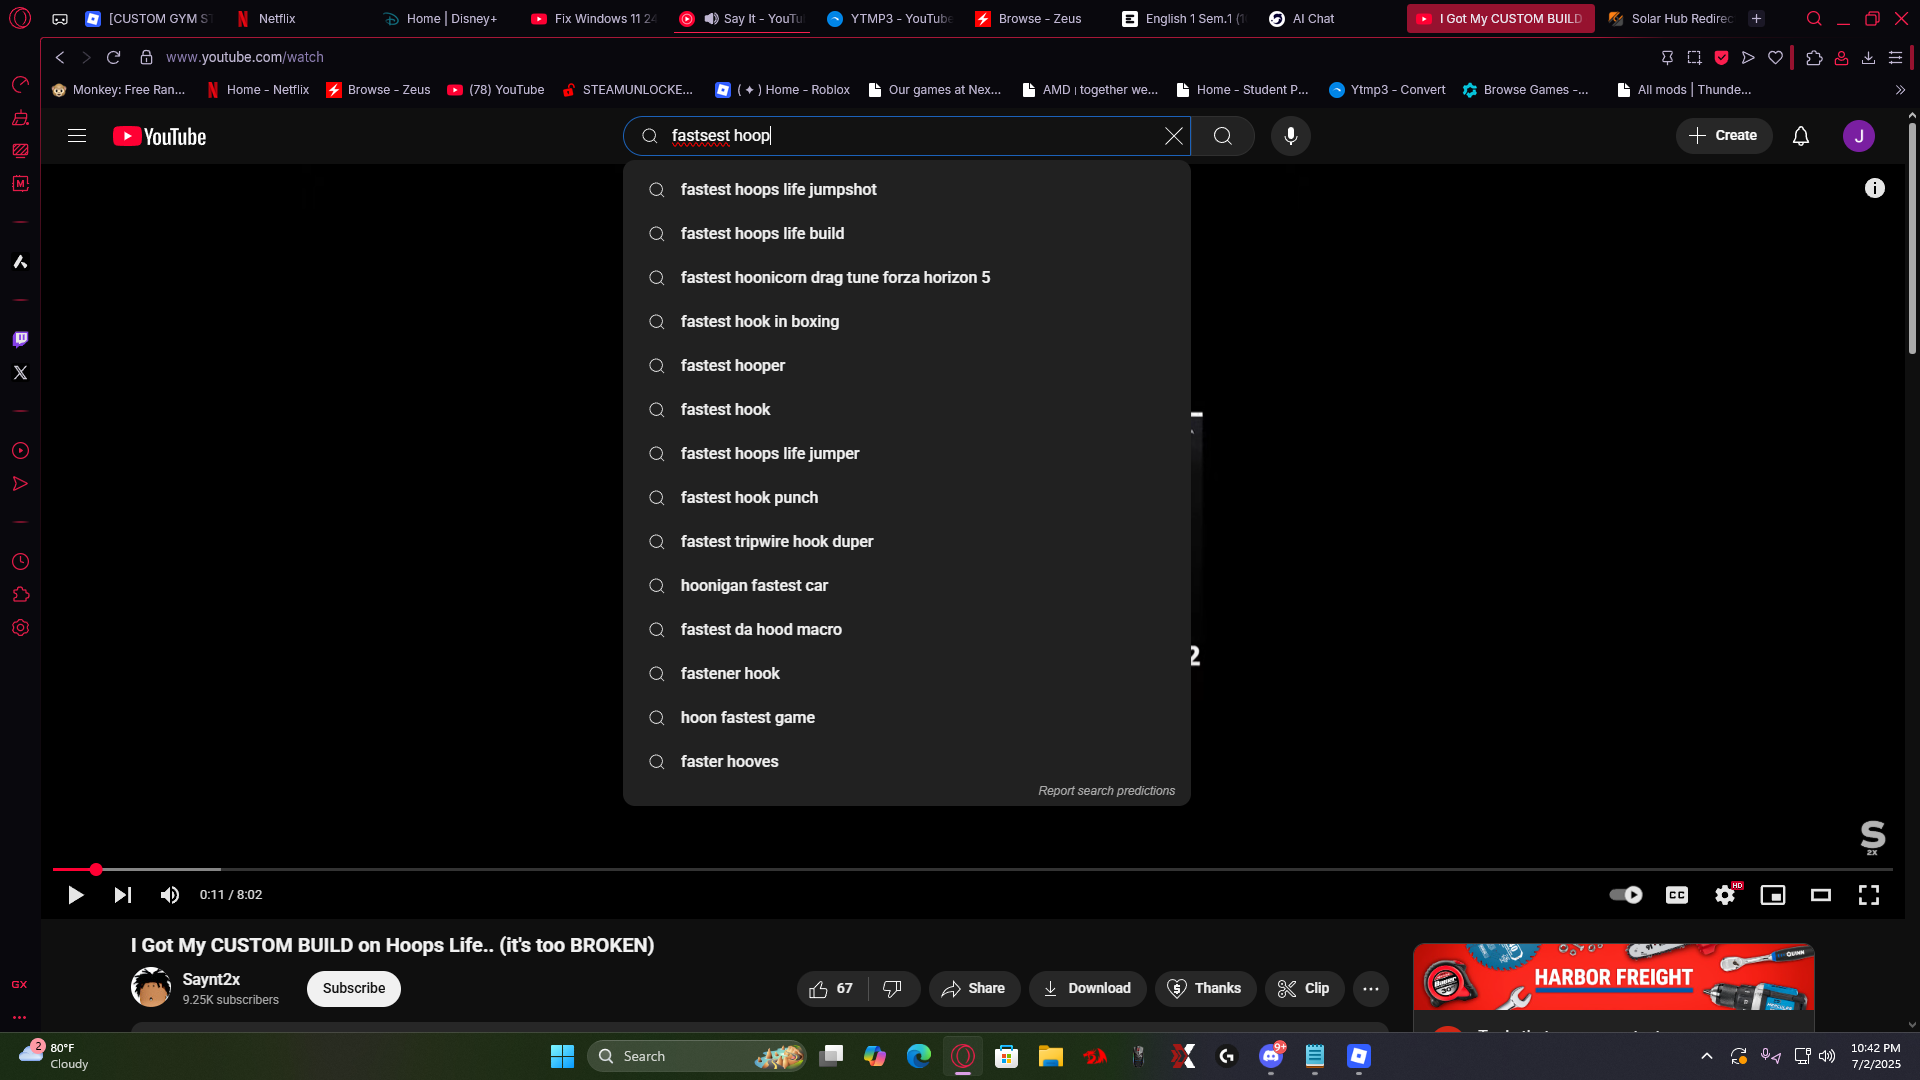Click 'Report search predictions' link
This screenshot has width=1920, height=1080.
coord(1107,791)
